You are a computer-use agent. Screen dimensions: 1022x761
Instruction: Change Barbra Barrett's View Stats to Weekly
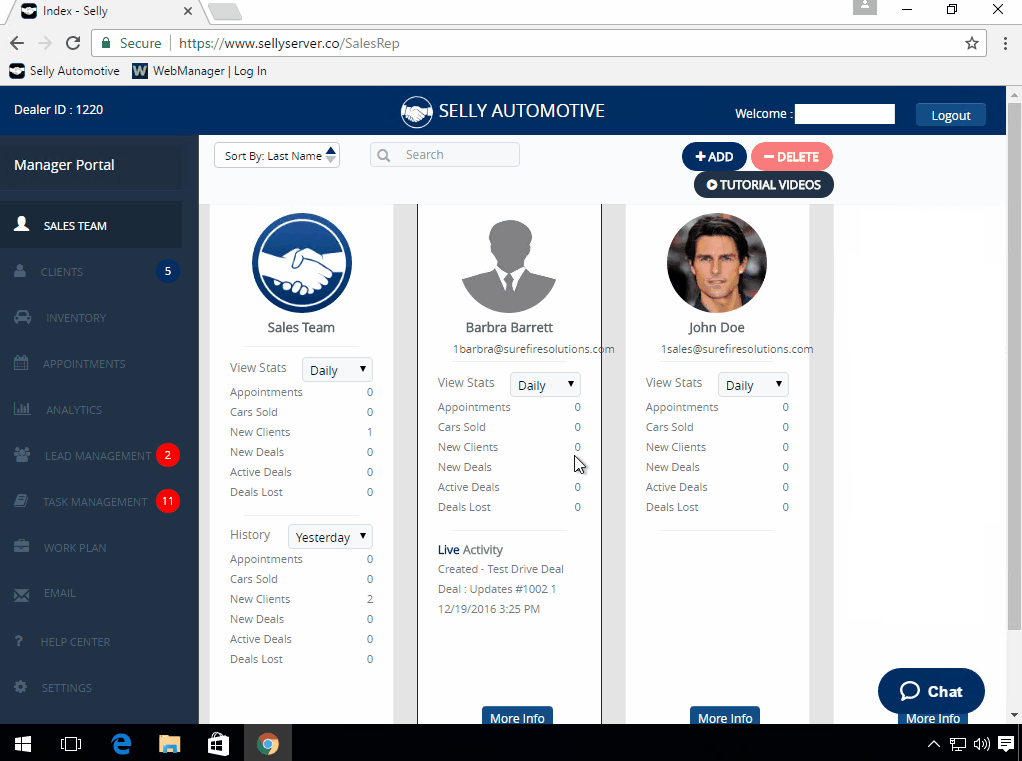(x=545, y=384)
